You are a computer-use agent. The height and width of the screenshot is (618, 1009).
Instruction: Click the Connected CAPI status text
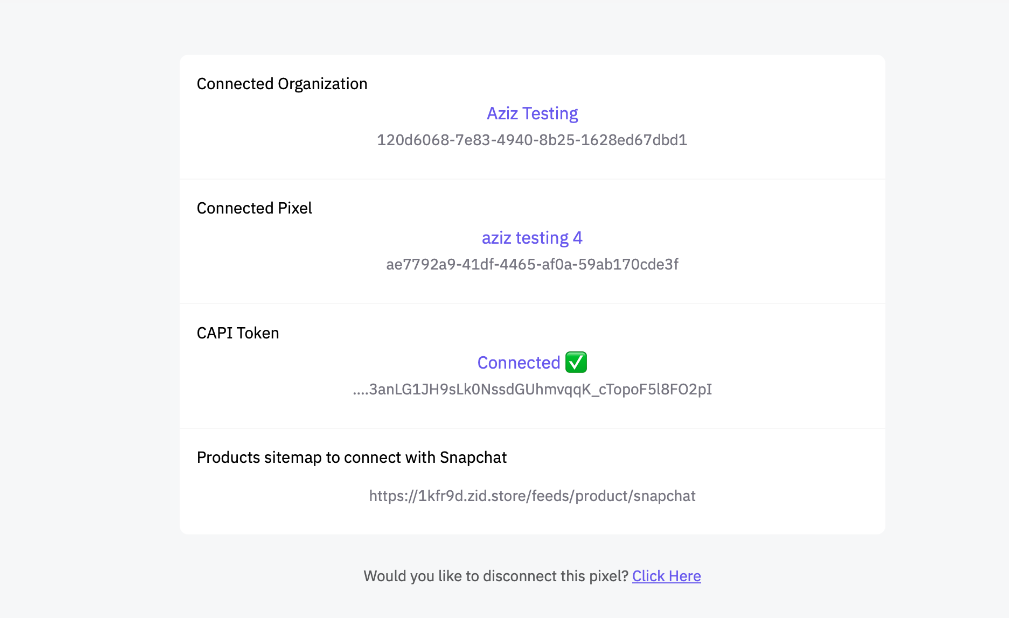519,362
